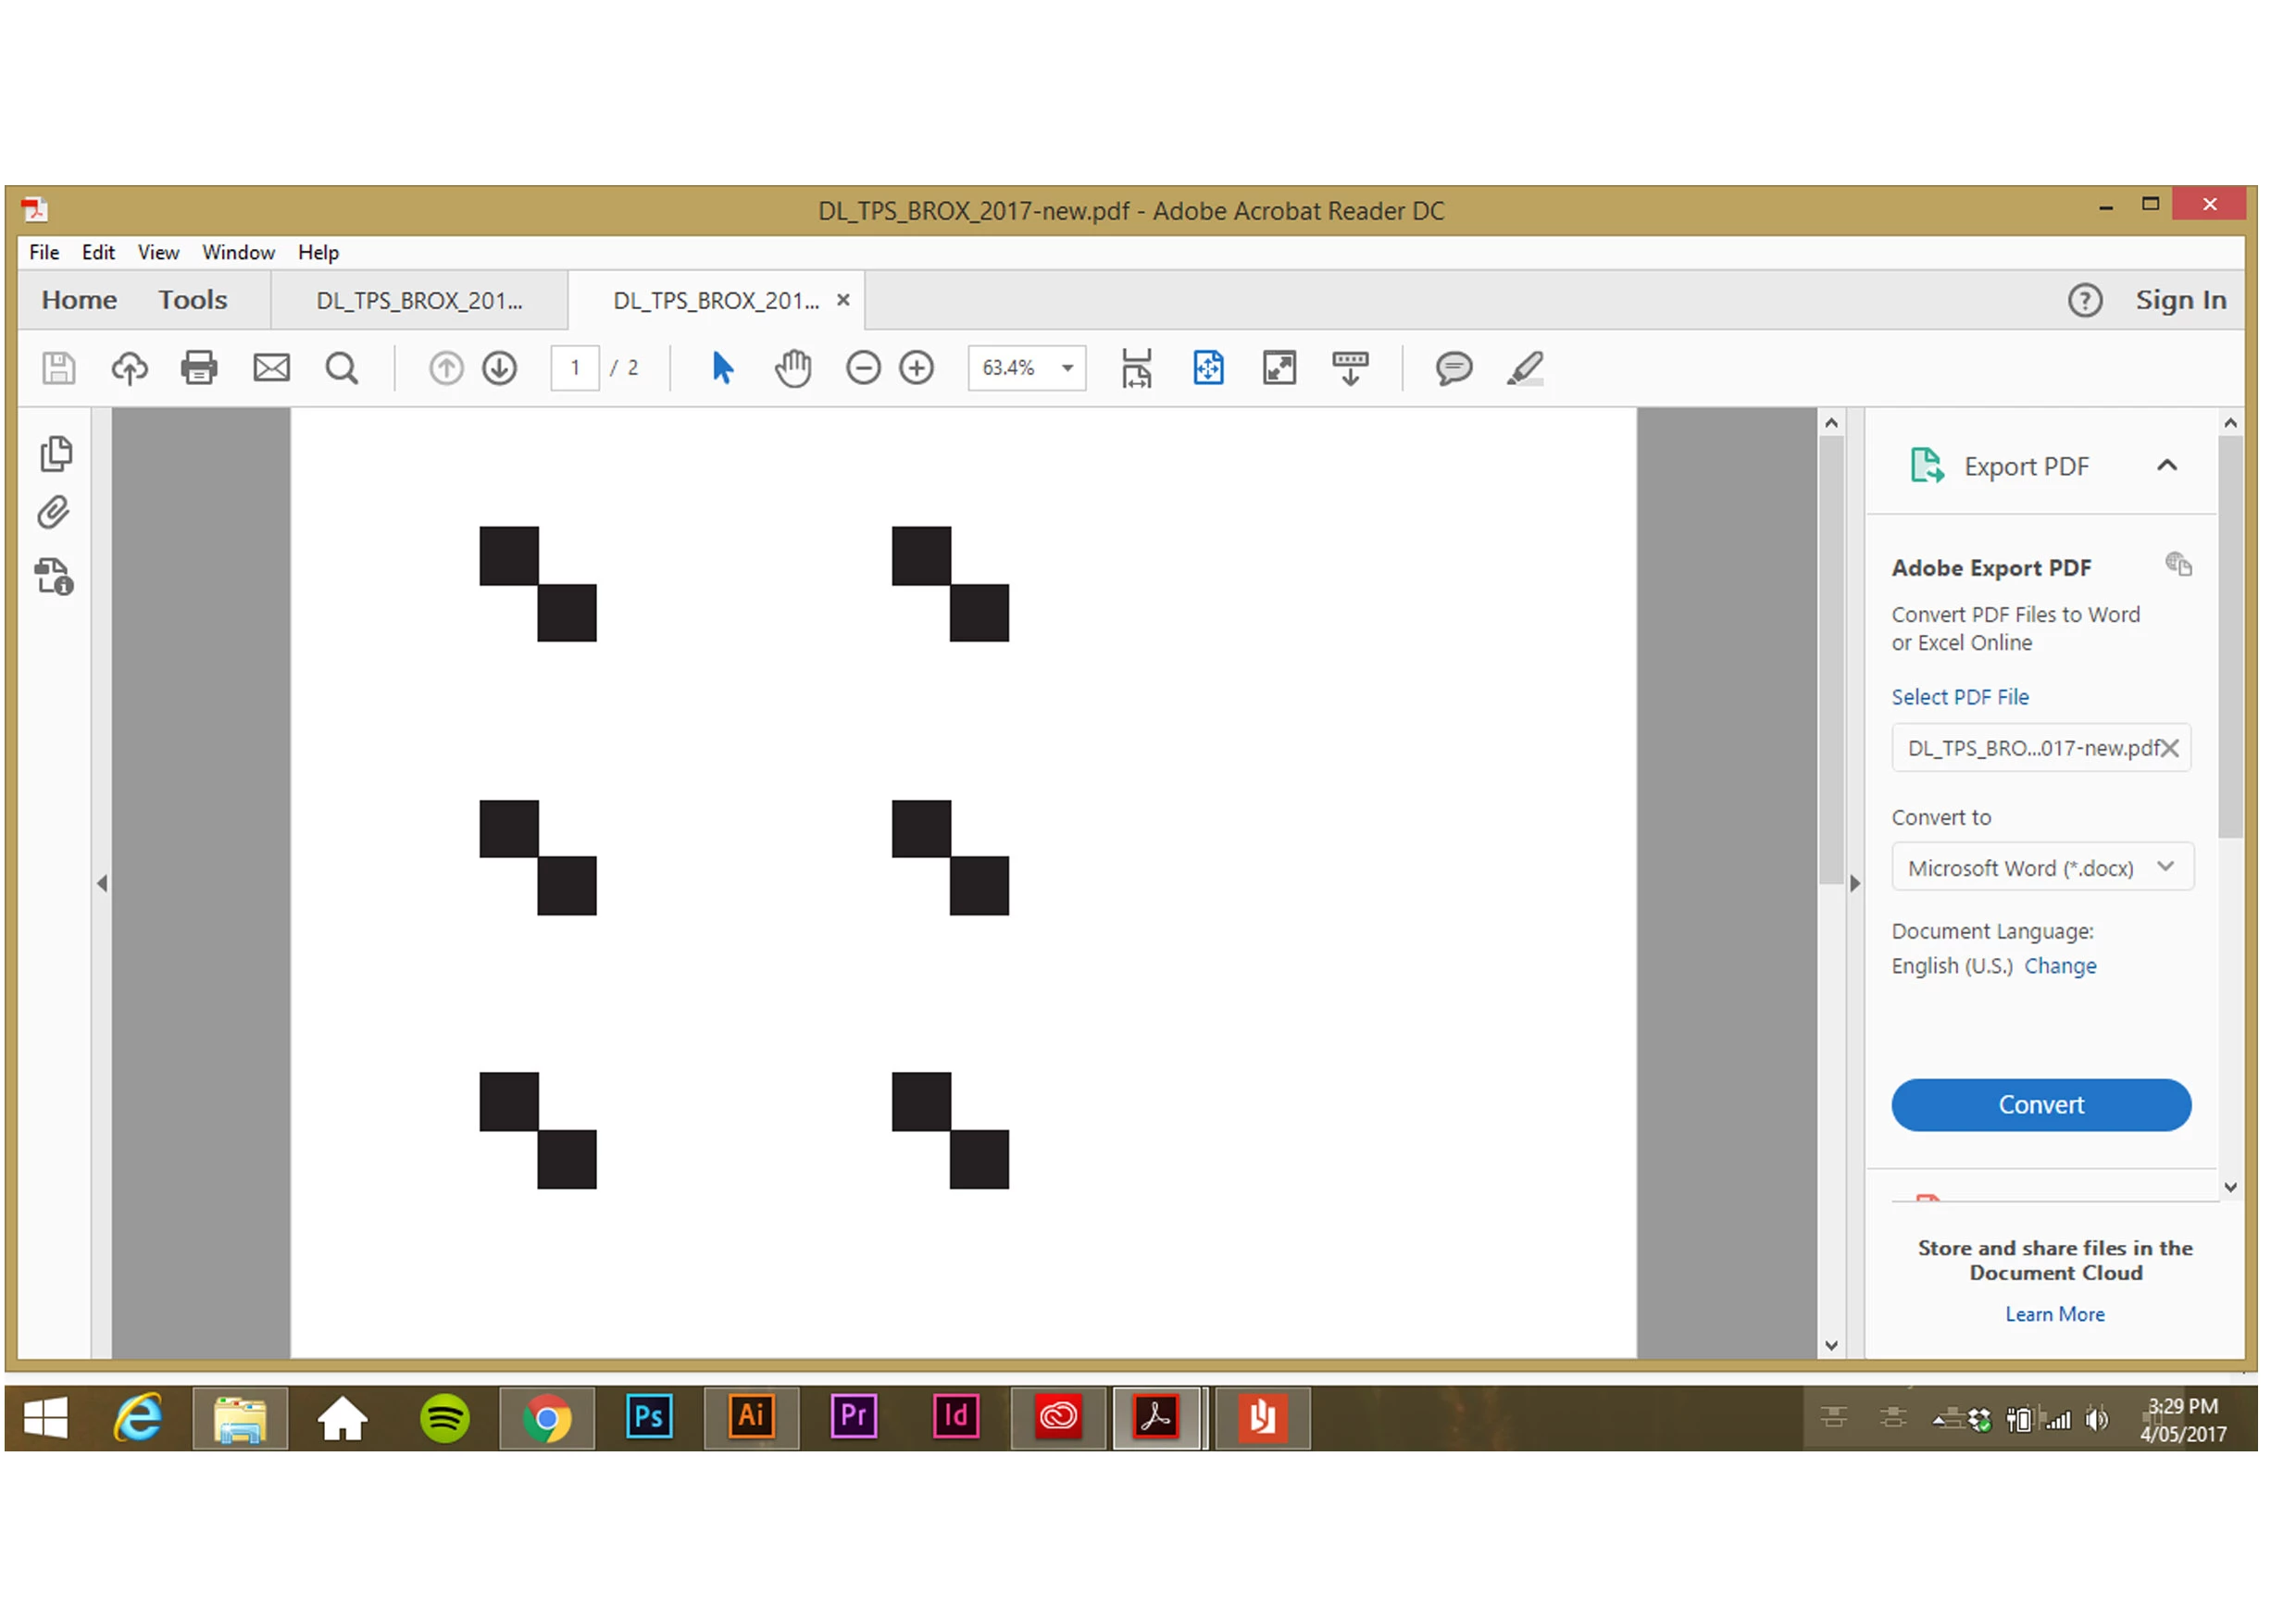Add a comment with the sticky note tool
This screenshot has height=1618, width=2296.
1453,368
